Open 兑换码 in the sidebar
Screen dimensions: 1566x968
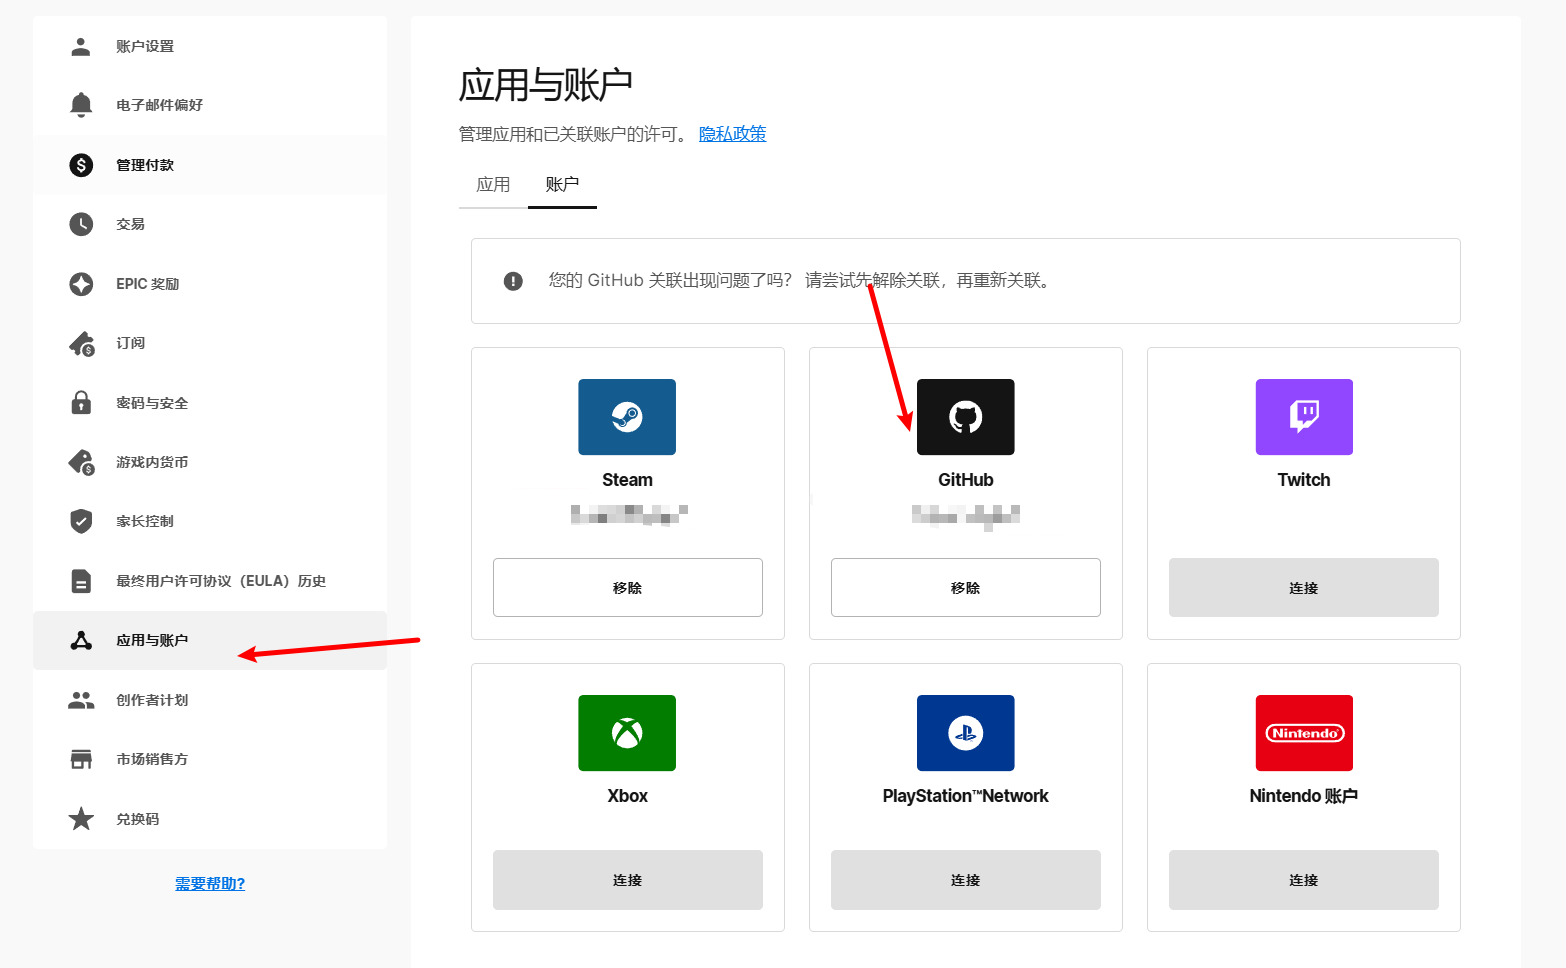coord(210,819)
